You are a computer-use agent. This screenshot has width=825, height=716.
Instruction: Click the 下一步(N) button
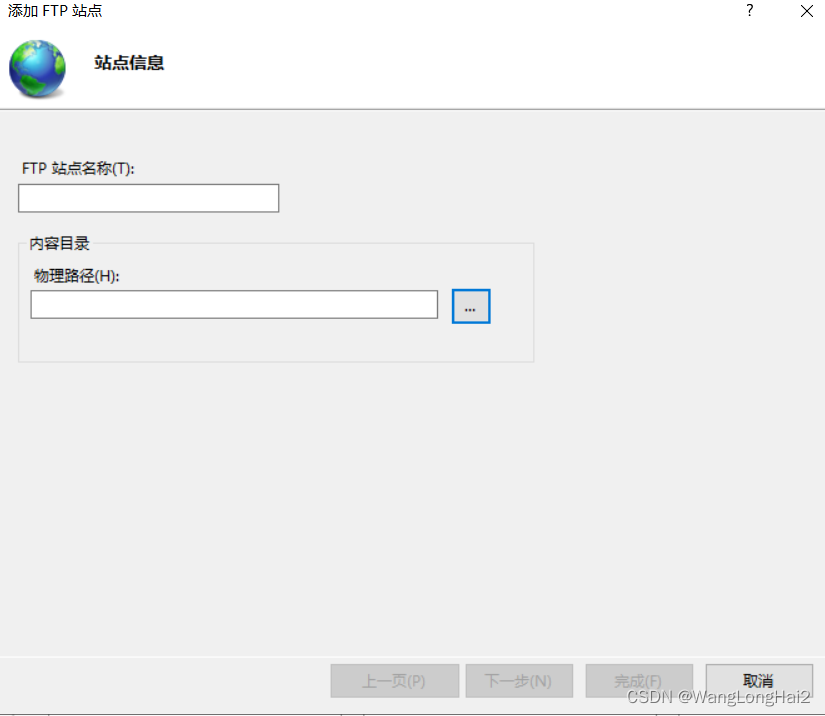519,680
